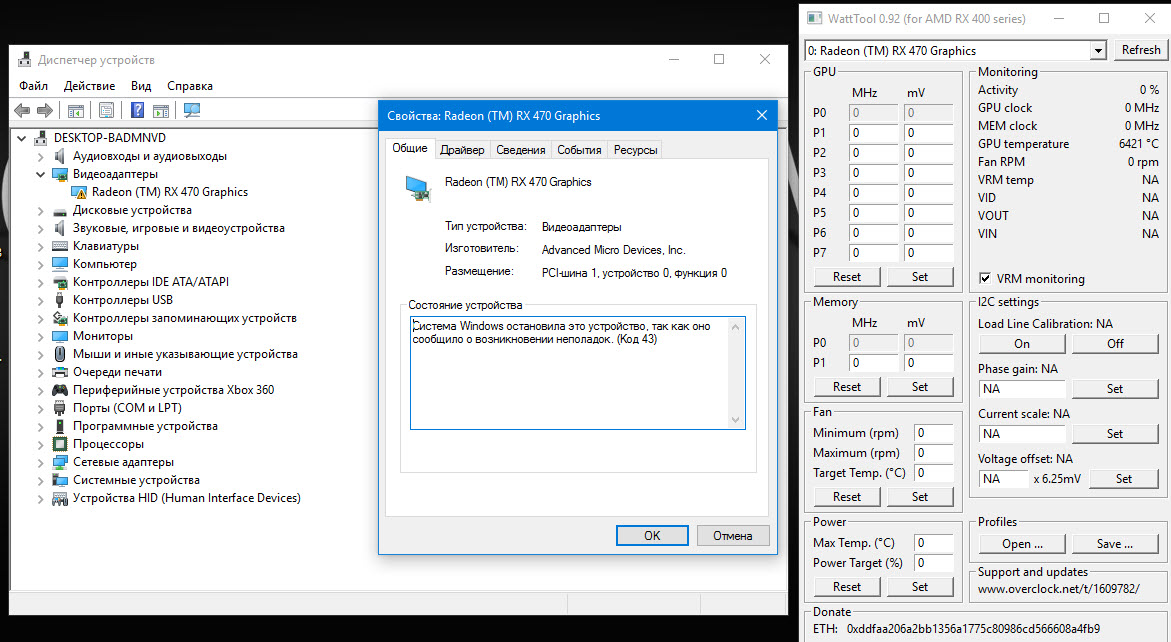Expand the Мониторы node

40,336
